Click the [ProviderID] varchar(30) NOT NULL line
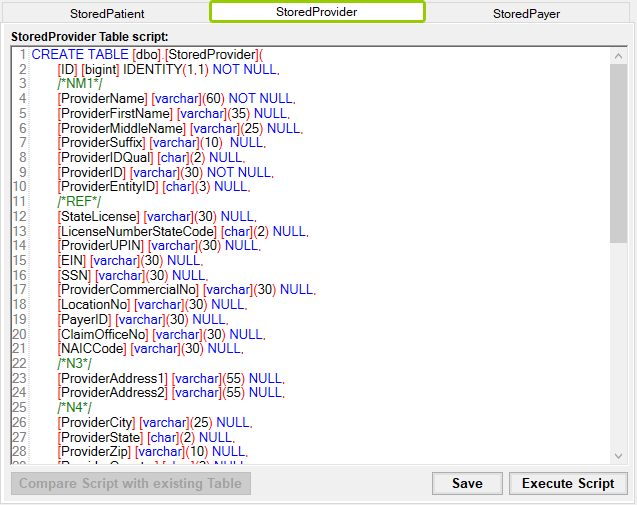Viewport: 637px width, 505px height. click(165, 172)
